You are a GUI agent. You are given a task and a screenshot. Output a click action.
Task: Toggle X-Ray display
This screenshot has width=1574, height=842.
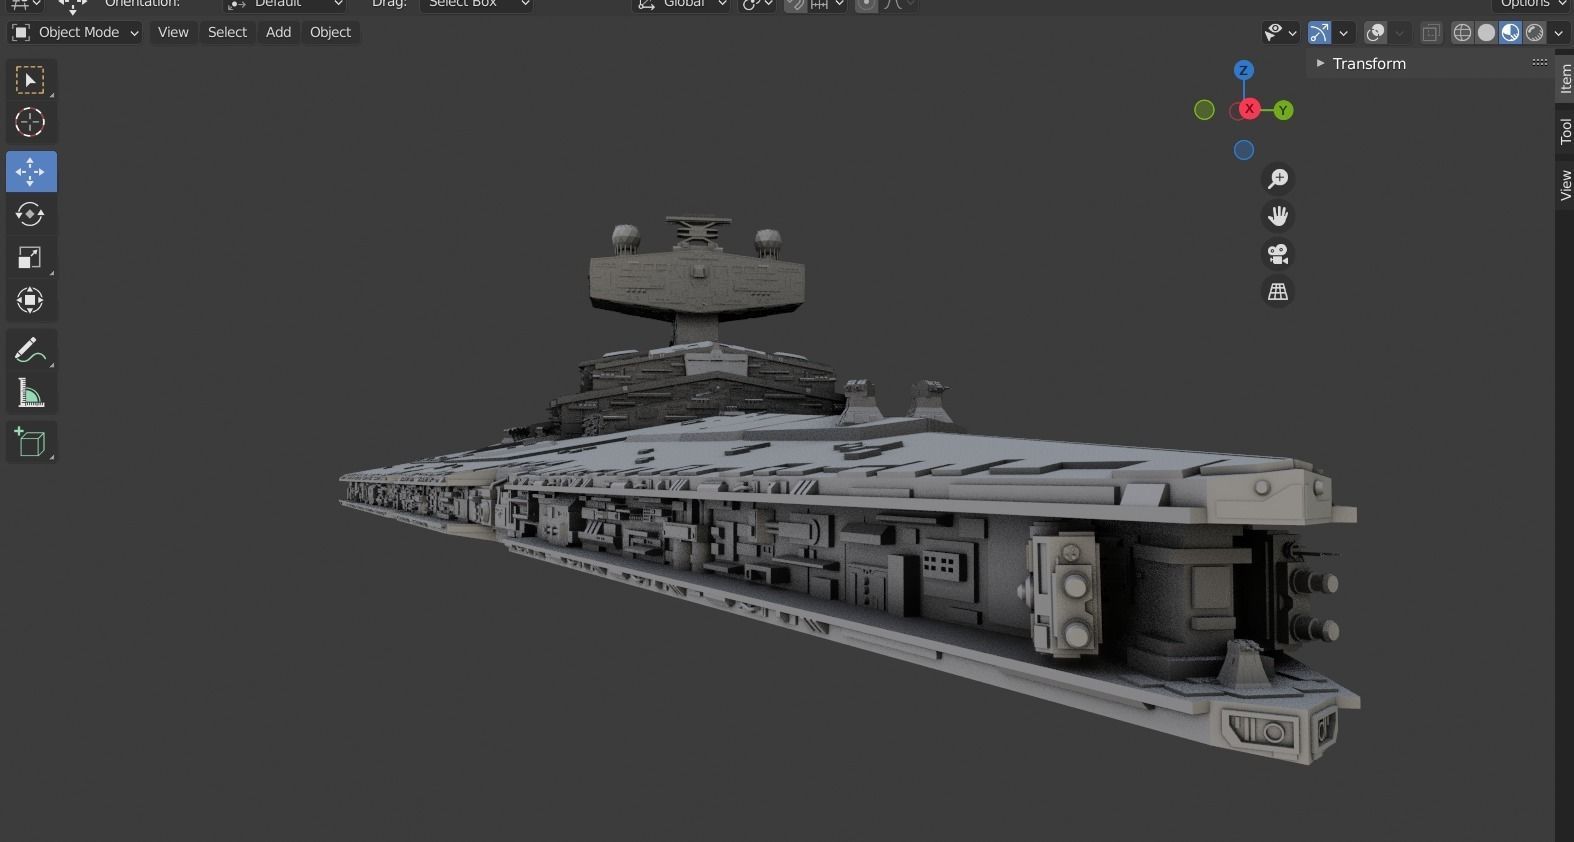coord(1431,33)
